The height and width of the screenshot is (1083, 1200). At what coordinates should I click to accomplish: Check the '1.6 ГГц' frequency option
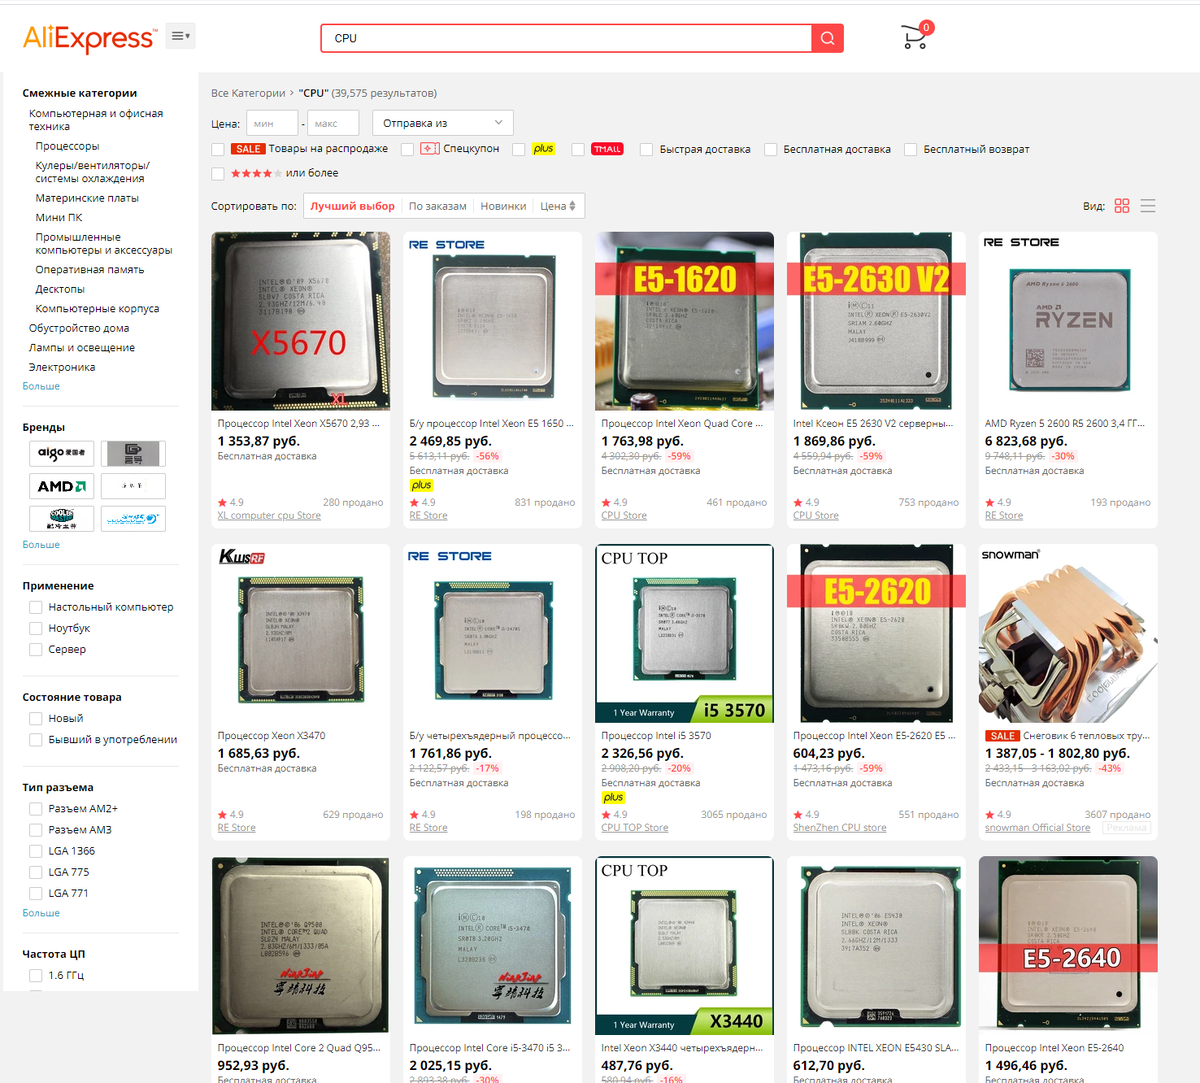[x=36, y=975]
